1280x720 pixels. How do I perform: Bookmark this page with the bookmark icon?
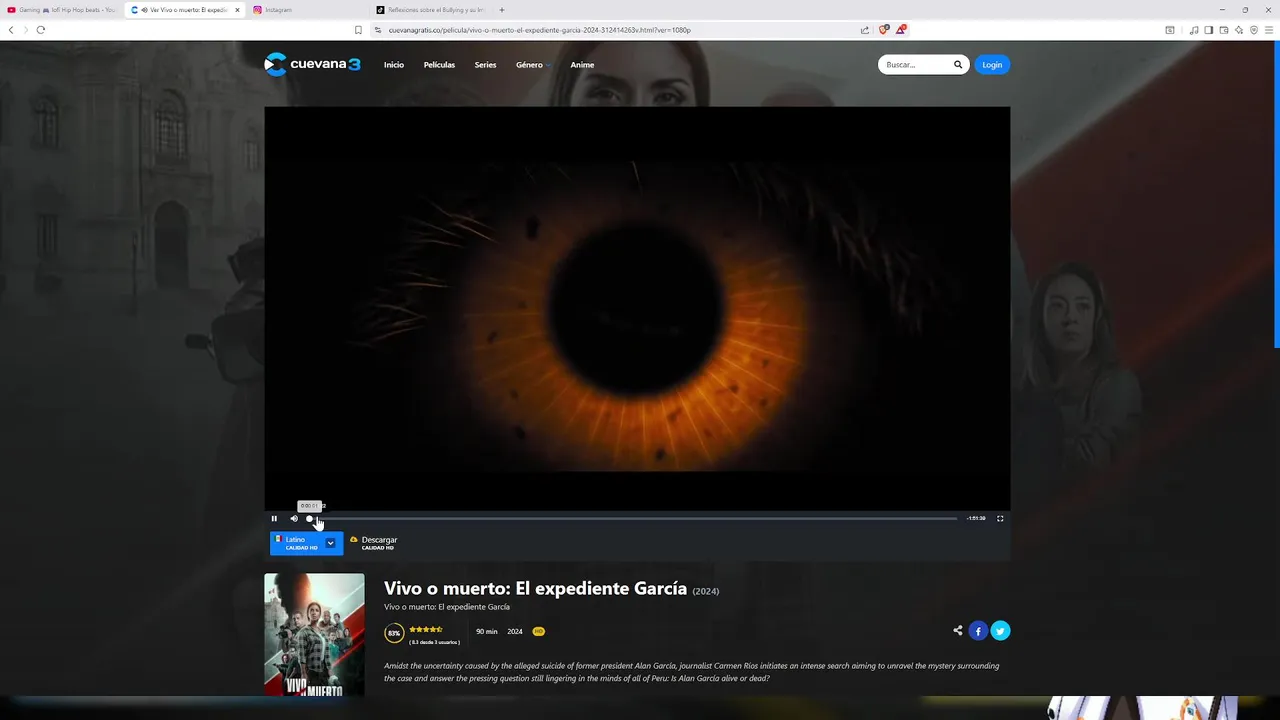tap(358, 30)
